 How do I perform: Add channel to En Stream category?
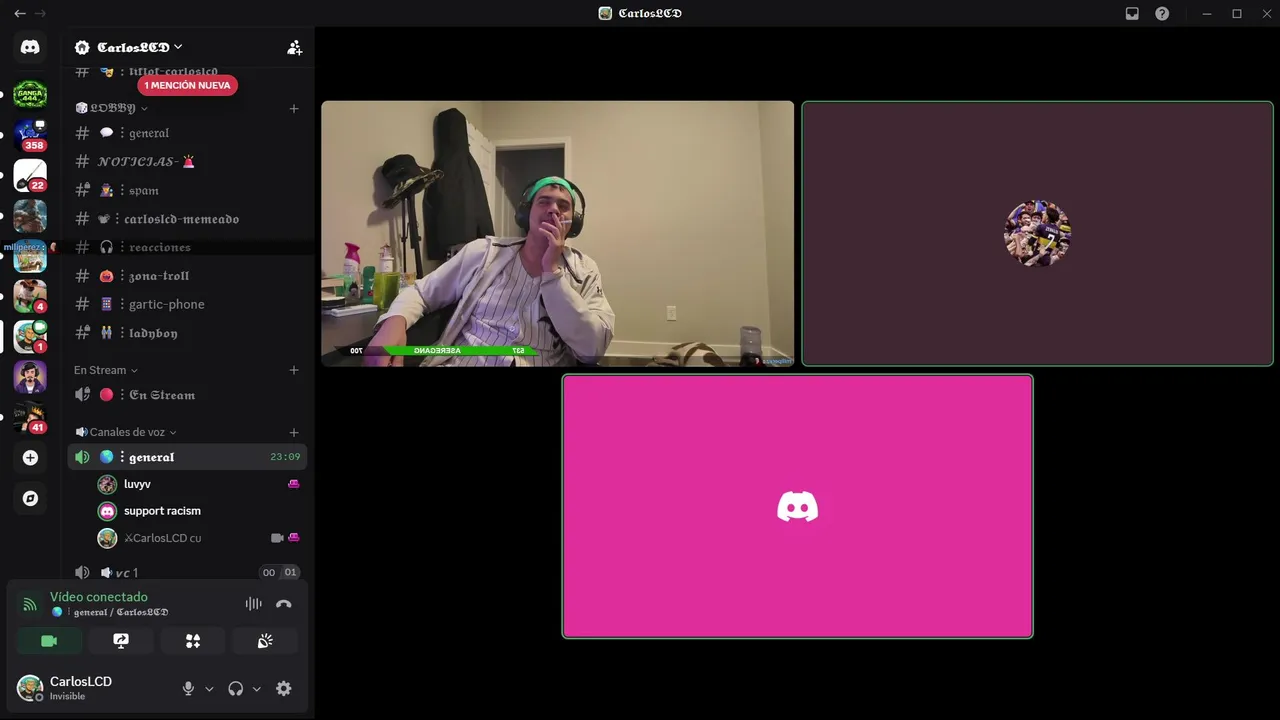(x=294, y=370)
